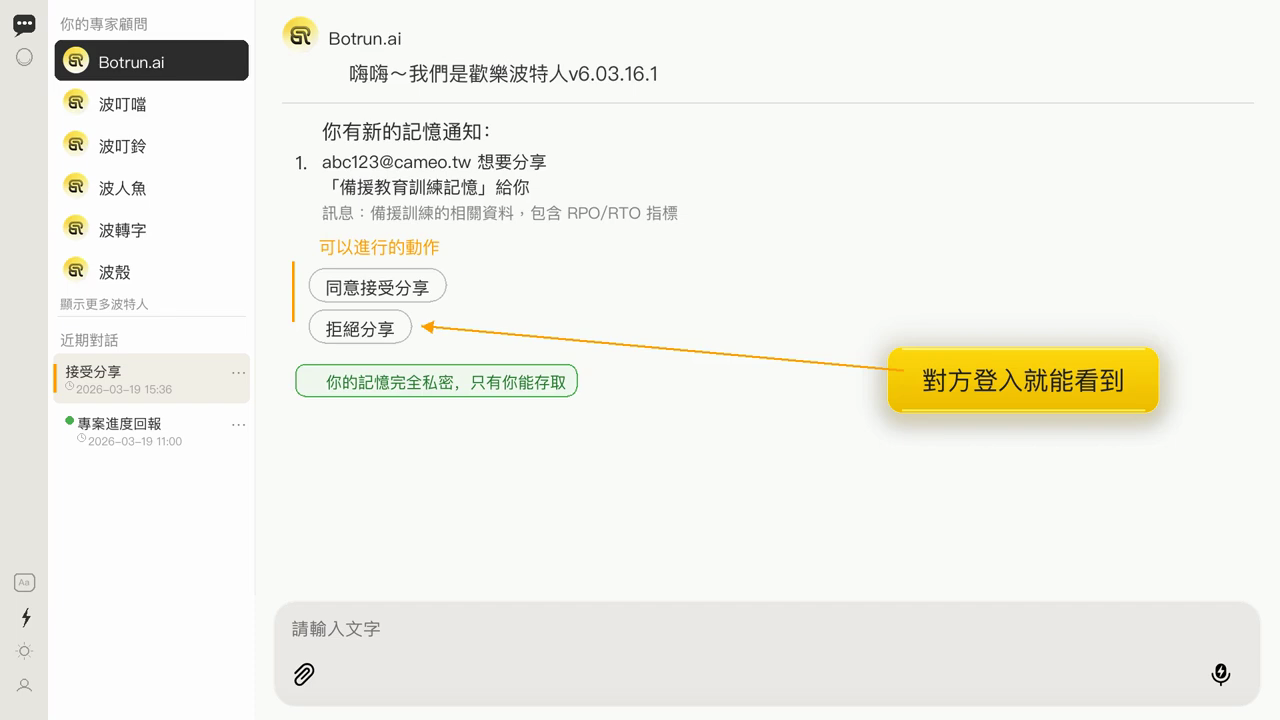The height and width of the screenshot is (720, 1280).
Task: Select the 波叮鈴 expert
Action: point(151,145)
